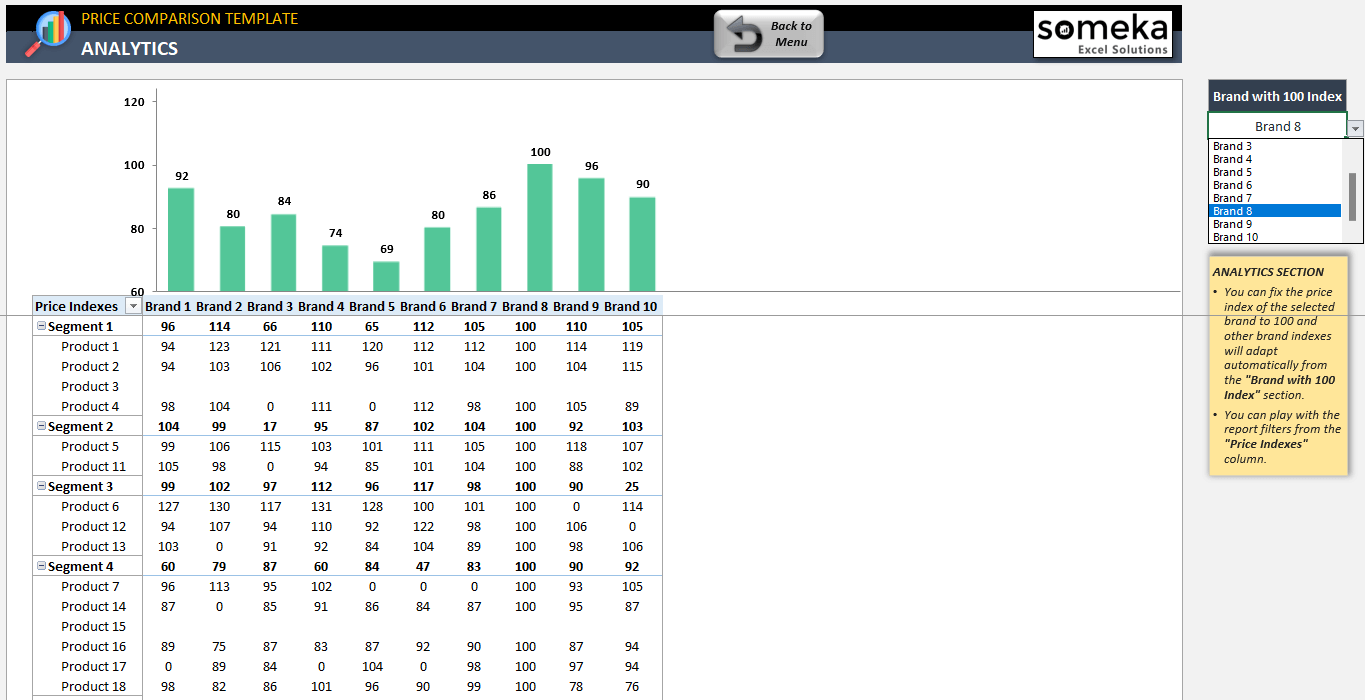The width and height of the screenshot is (1365, 700).
Task: Select the Product 11 row label
Action: tap(93, 466)
